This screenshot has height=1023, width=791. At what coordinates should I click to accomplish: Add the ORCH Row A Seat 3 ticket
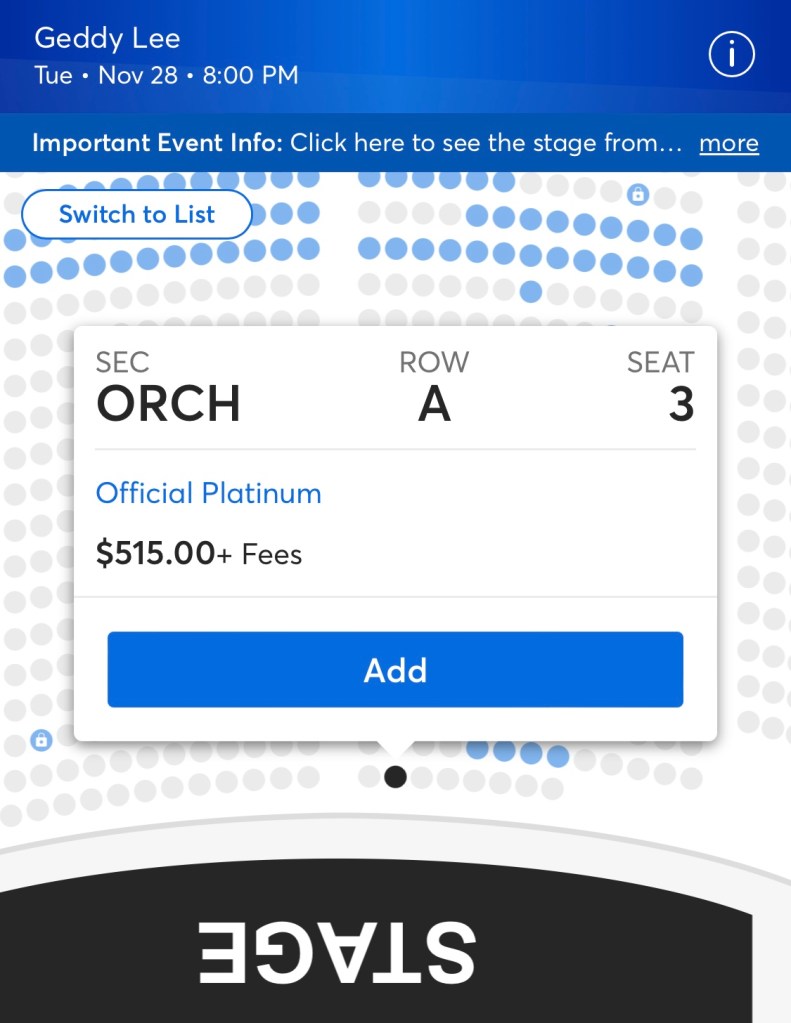[x=395, y=670]
